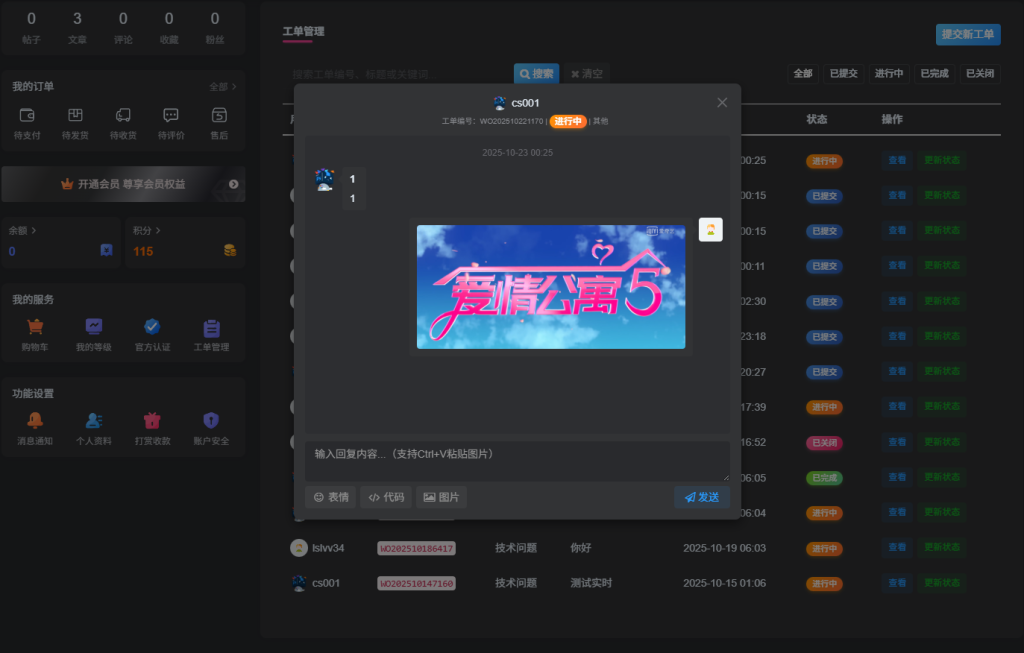Click 提交新工单 to submit a new ticket
Viewport: 1024px width, 653px height.
[968, 35]
